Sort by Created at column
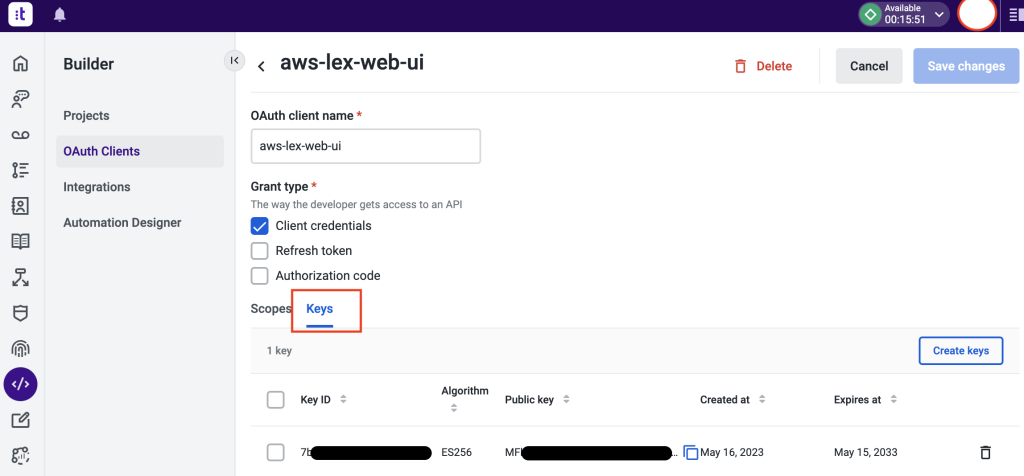 coord(762,400)
